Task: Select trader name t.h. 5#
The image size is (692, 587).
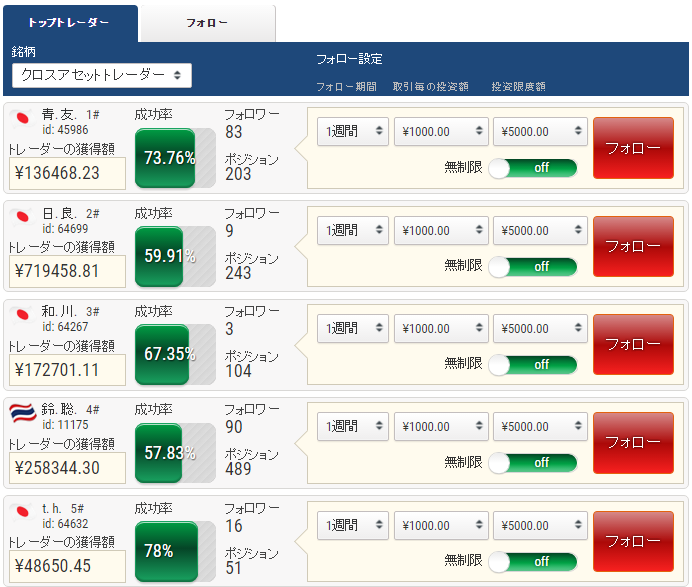Action: [63, 508]
